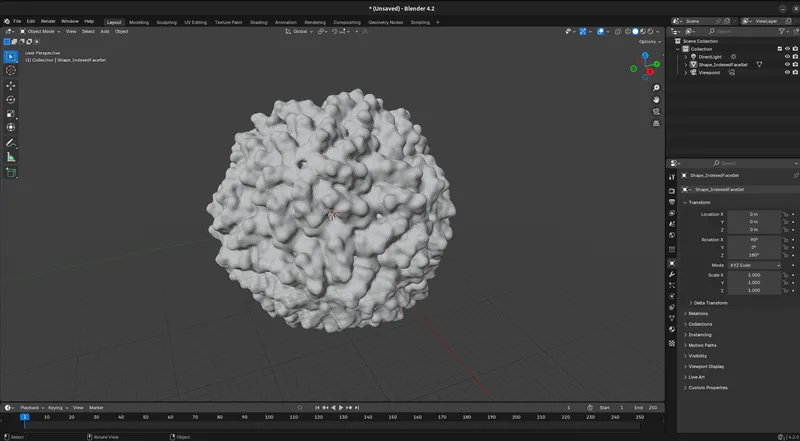This screenshot has height=441, width=800.
Task: Select the Measure tool
Action: tap(11, 157)
